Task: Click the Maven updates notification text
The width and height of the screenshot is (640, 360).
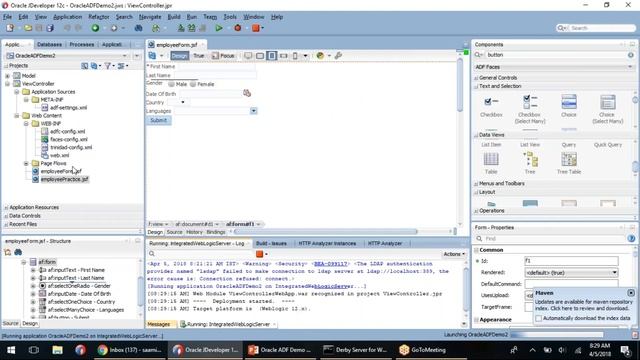Action: [x=583, y=305]
